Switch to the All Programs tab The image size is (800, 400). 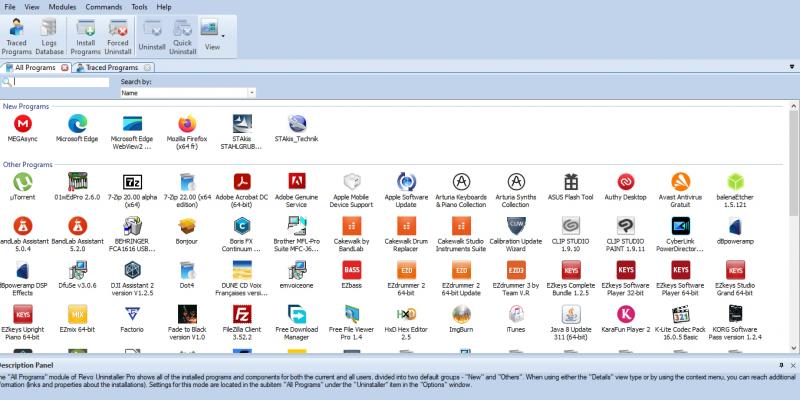35,67
